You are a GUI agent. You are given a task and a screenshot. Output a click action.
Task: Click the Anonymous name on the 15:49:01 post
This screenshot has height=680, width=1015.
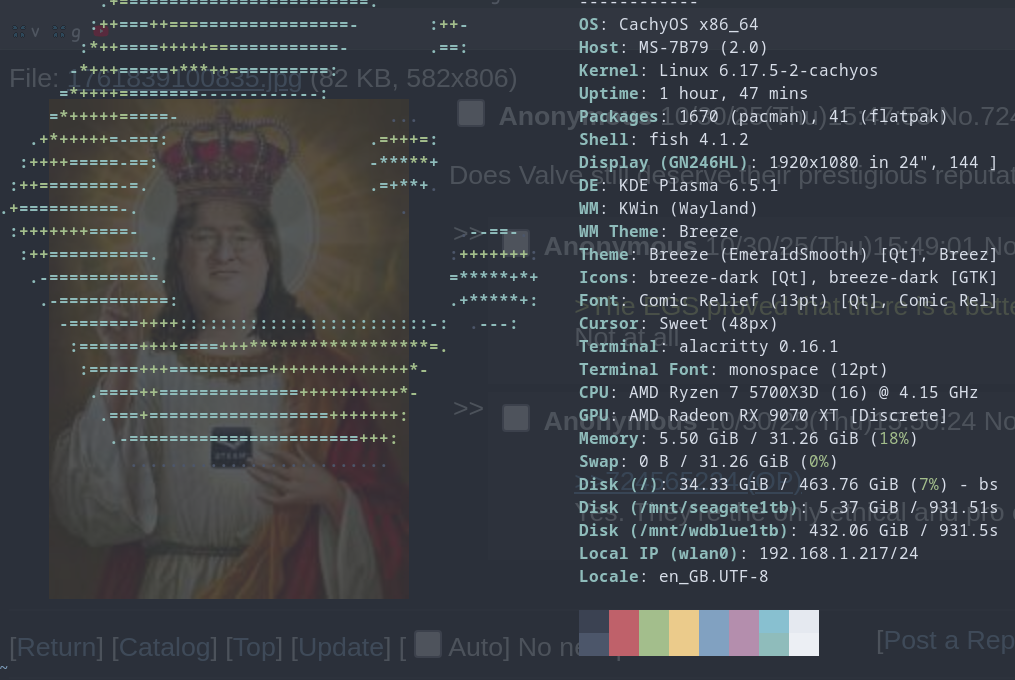pos(621,247)
